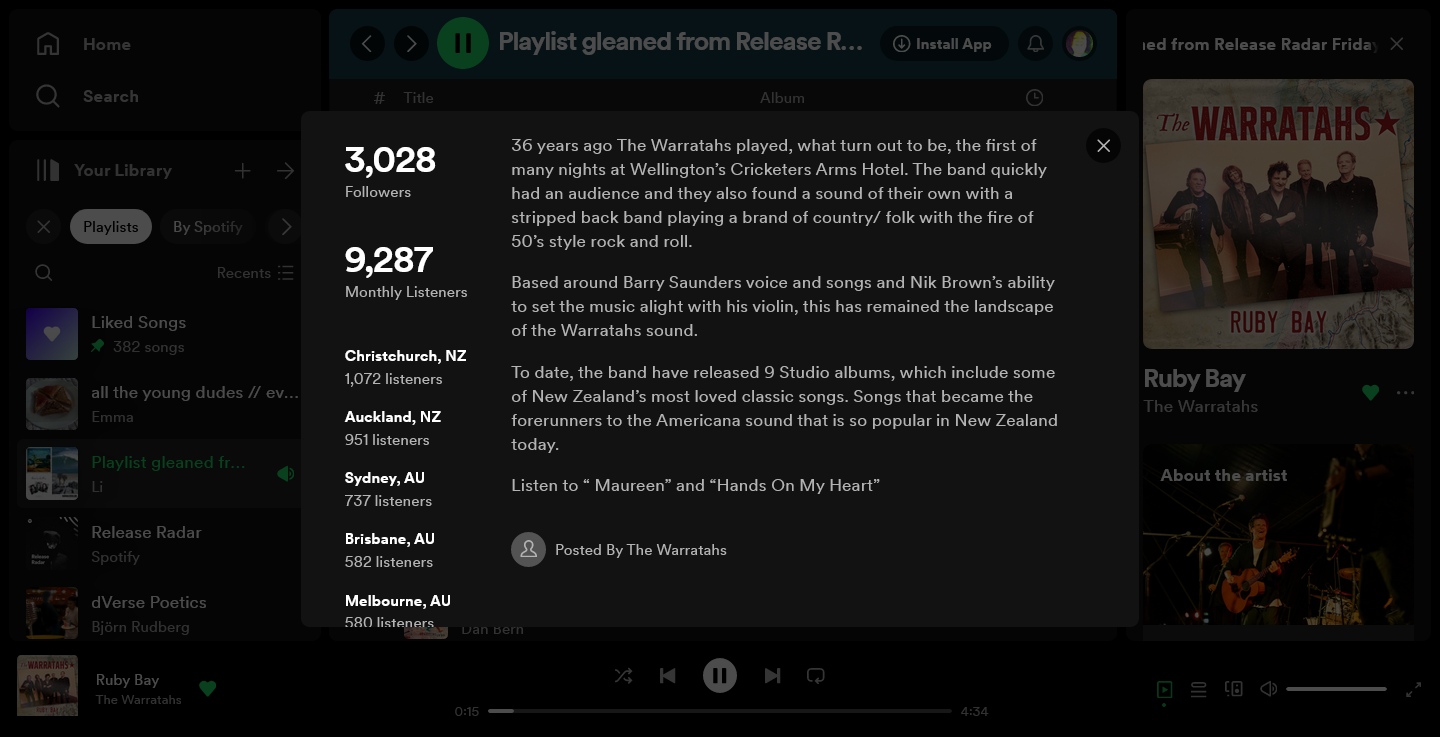Select the Playlists filter chip
Image resolution: width=1440 pixels, height=737 pixels.
[110, 227]
